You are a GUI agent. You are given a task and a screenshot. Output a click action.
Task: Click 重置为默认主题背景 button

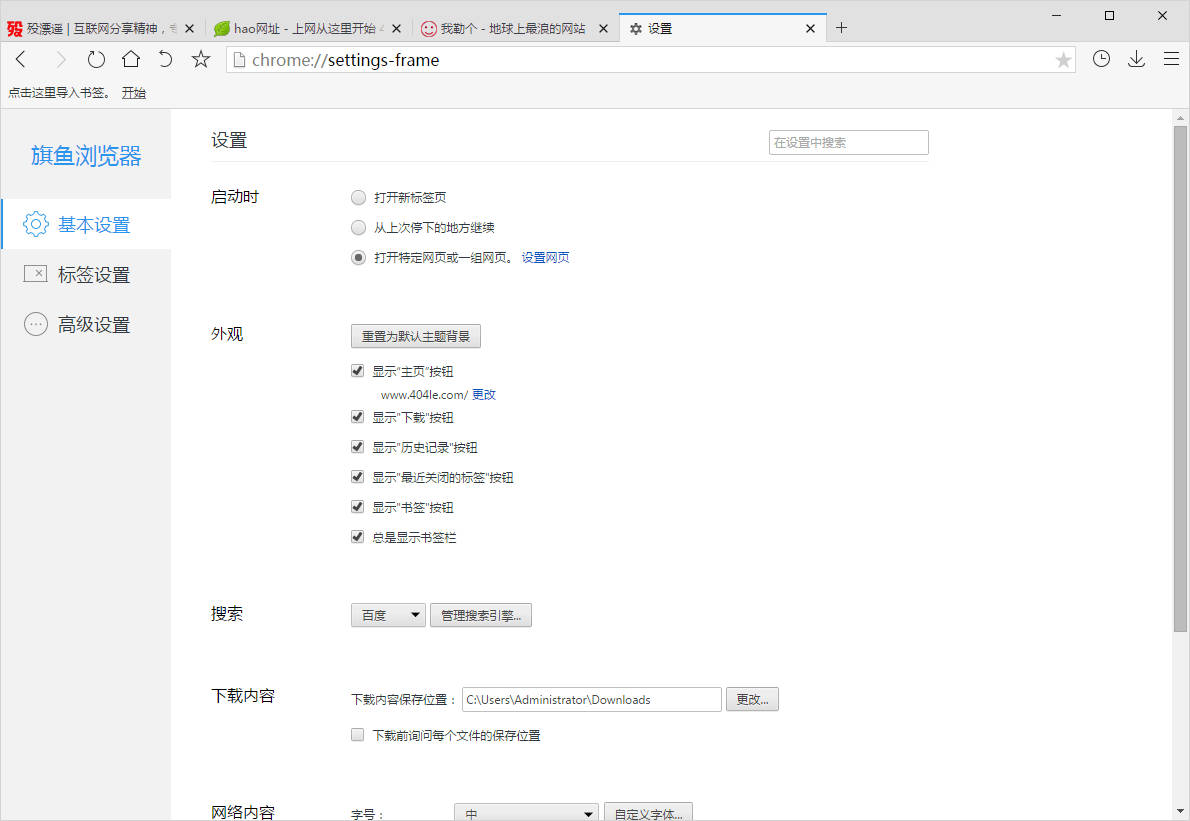(416, 336)
